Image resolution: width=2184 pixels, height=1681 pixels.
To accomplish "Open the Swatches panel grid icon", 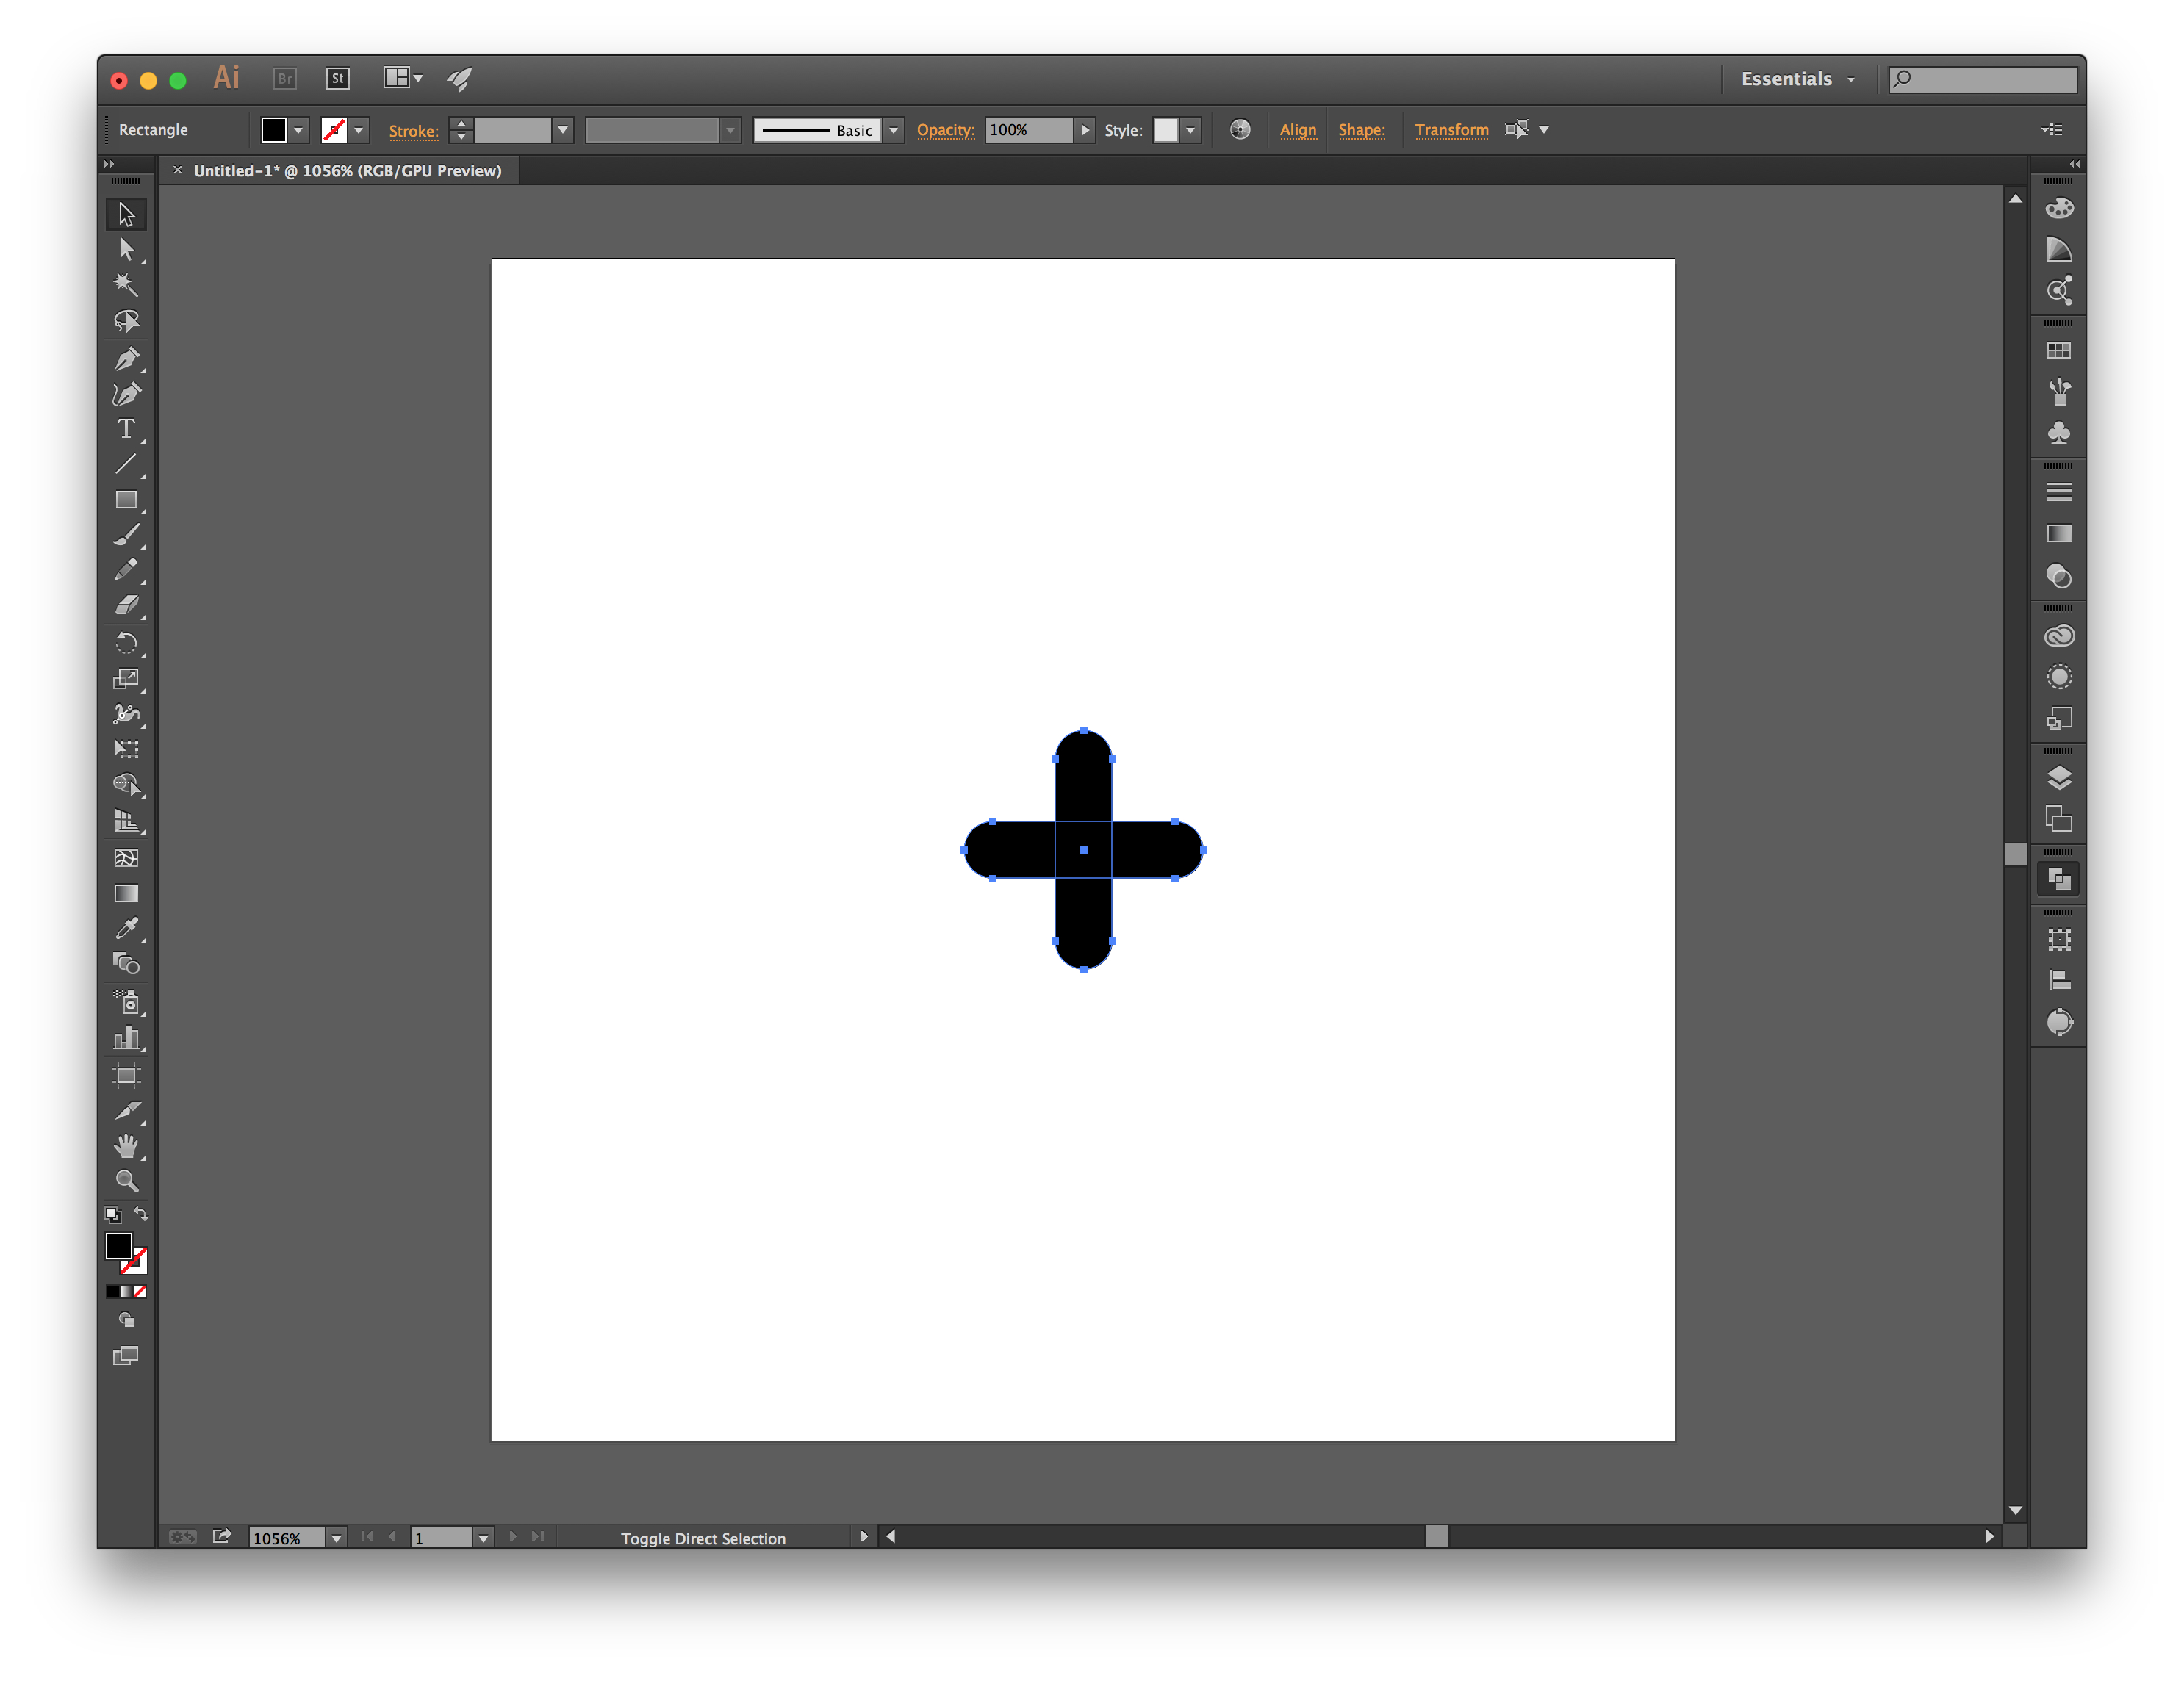I will (x=2059, y=351).
